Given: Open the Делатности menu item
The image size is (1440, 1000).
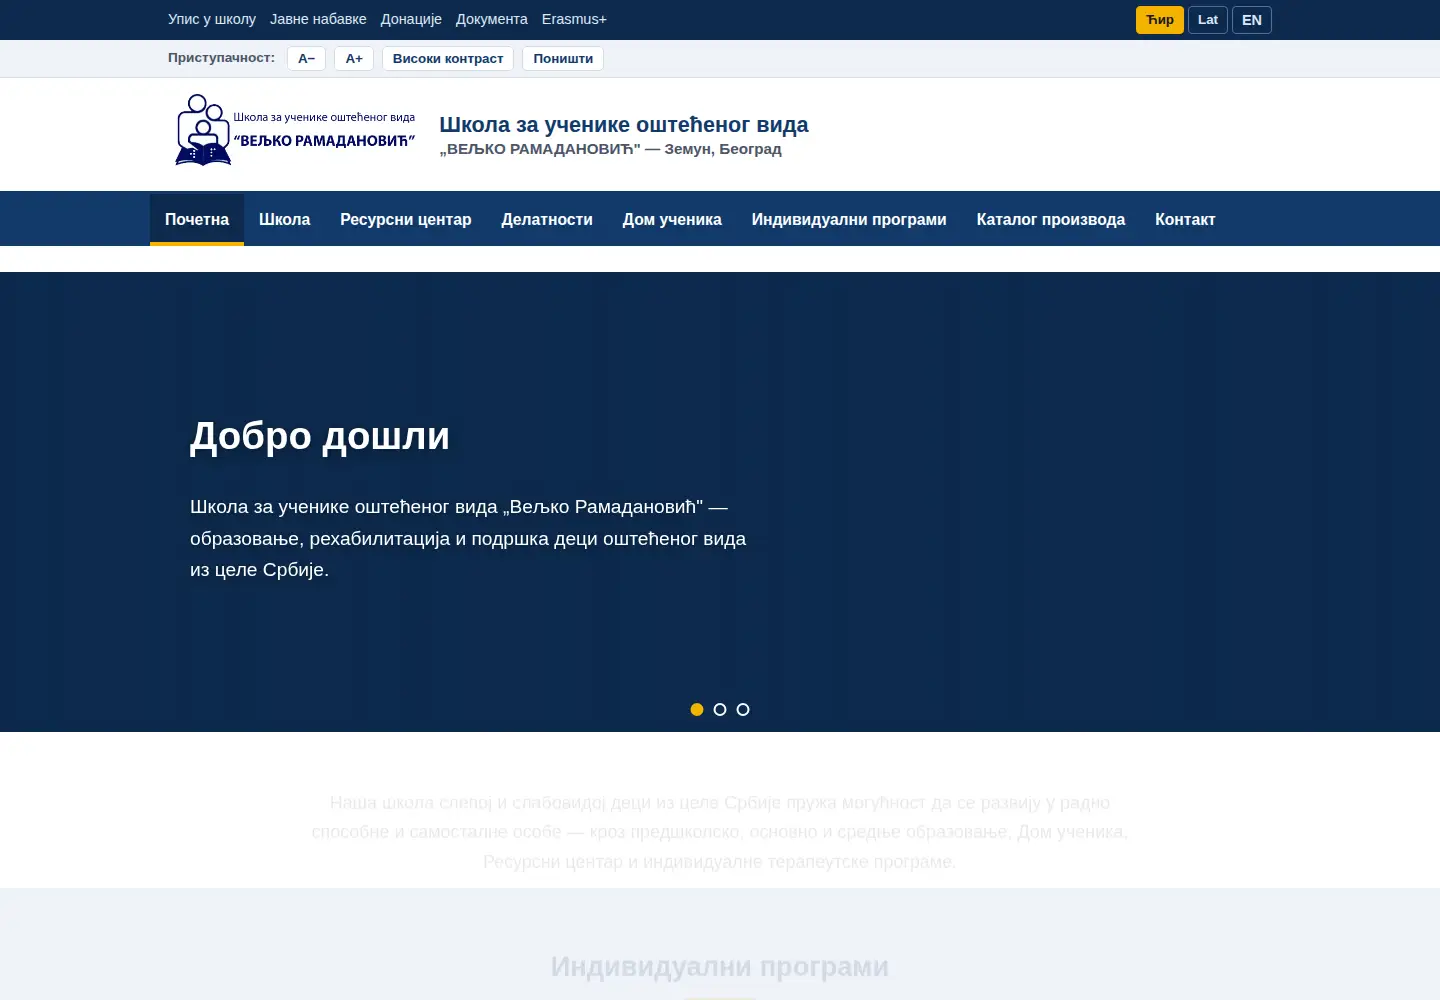Looking at the screenshot, I should pos(547,219).
